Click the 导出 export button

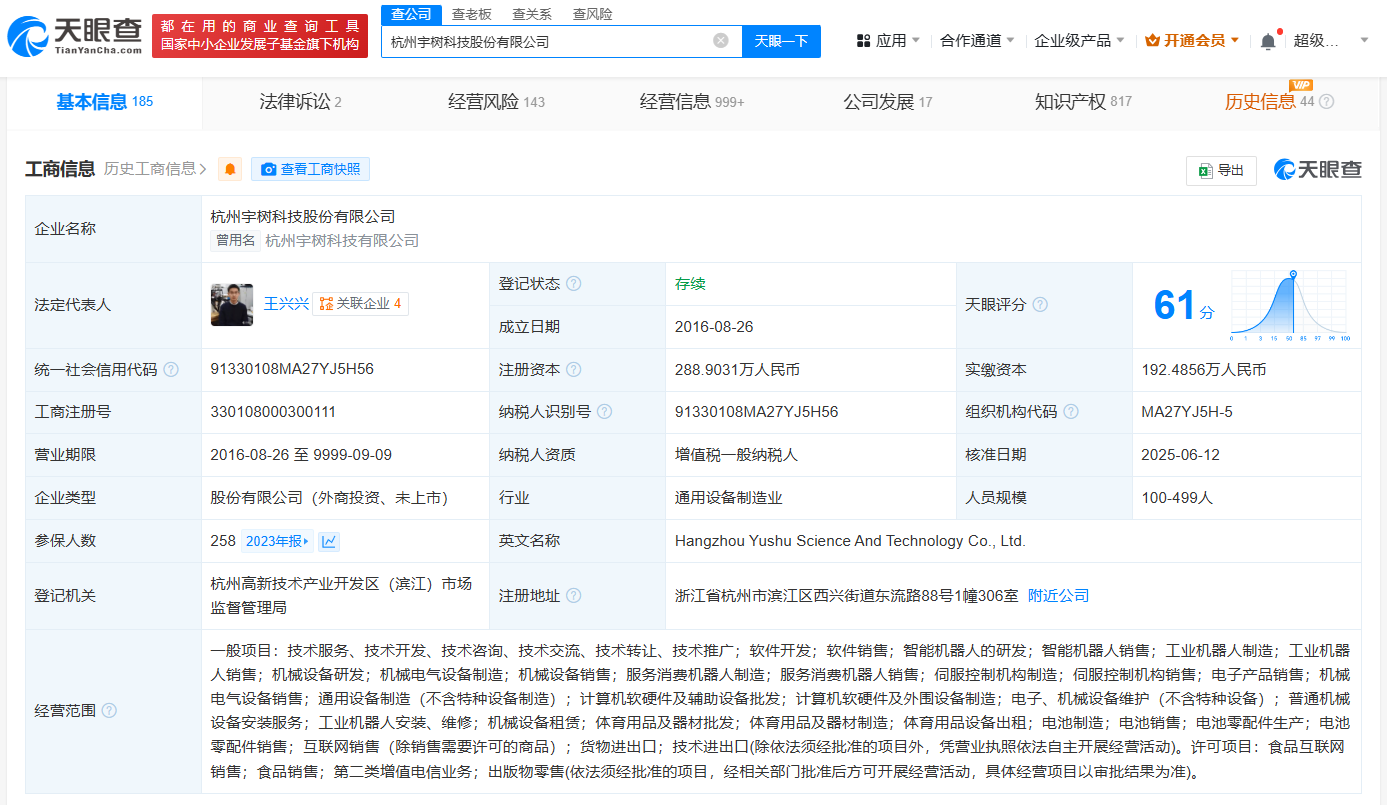(x=1220, y=170)
